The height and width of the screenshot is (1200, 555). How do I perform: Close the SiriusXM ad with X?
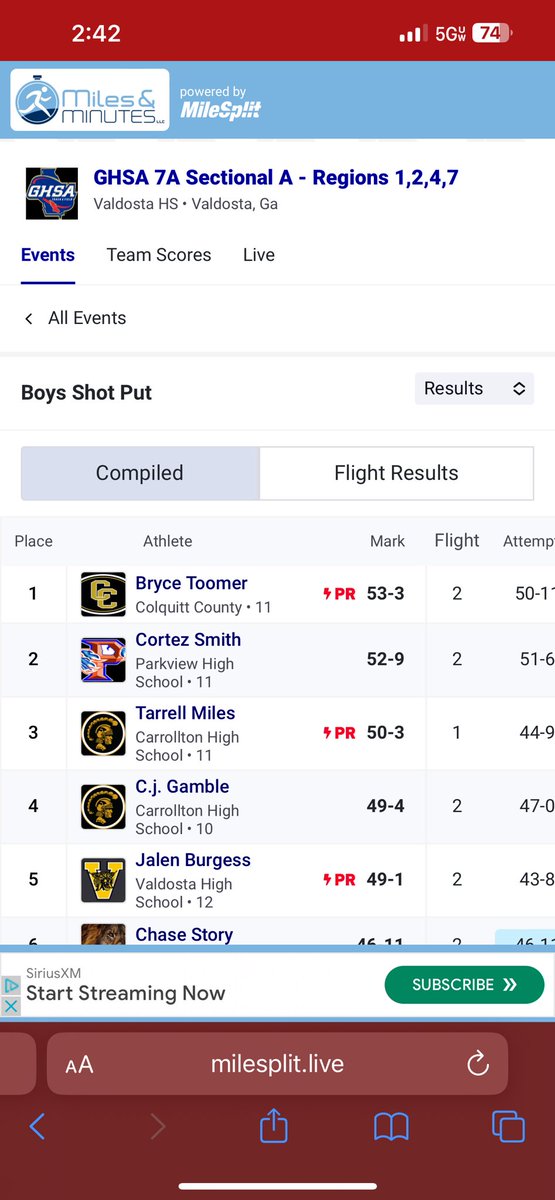click(x=10, y=1005)
